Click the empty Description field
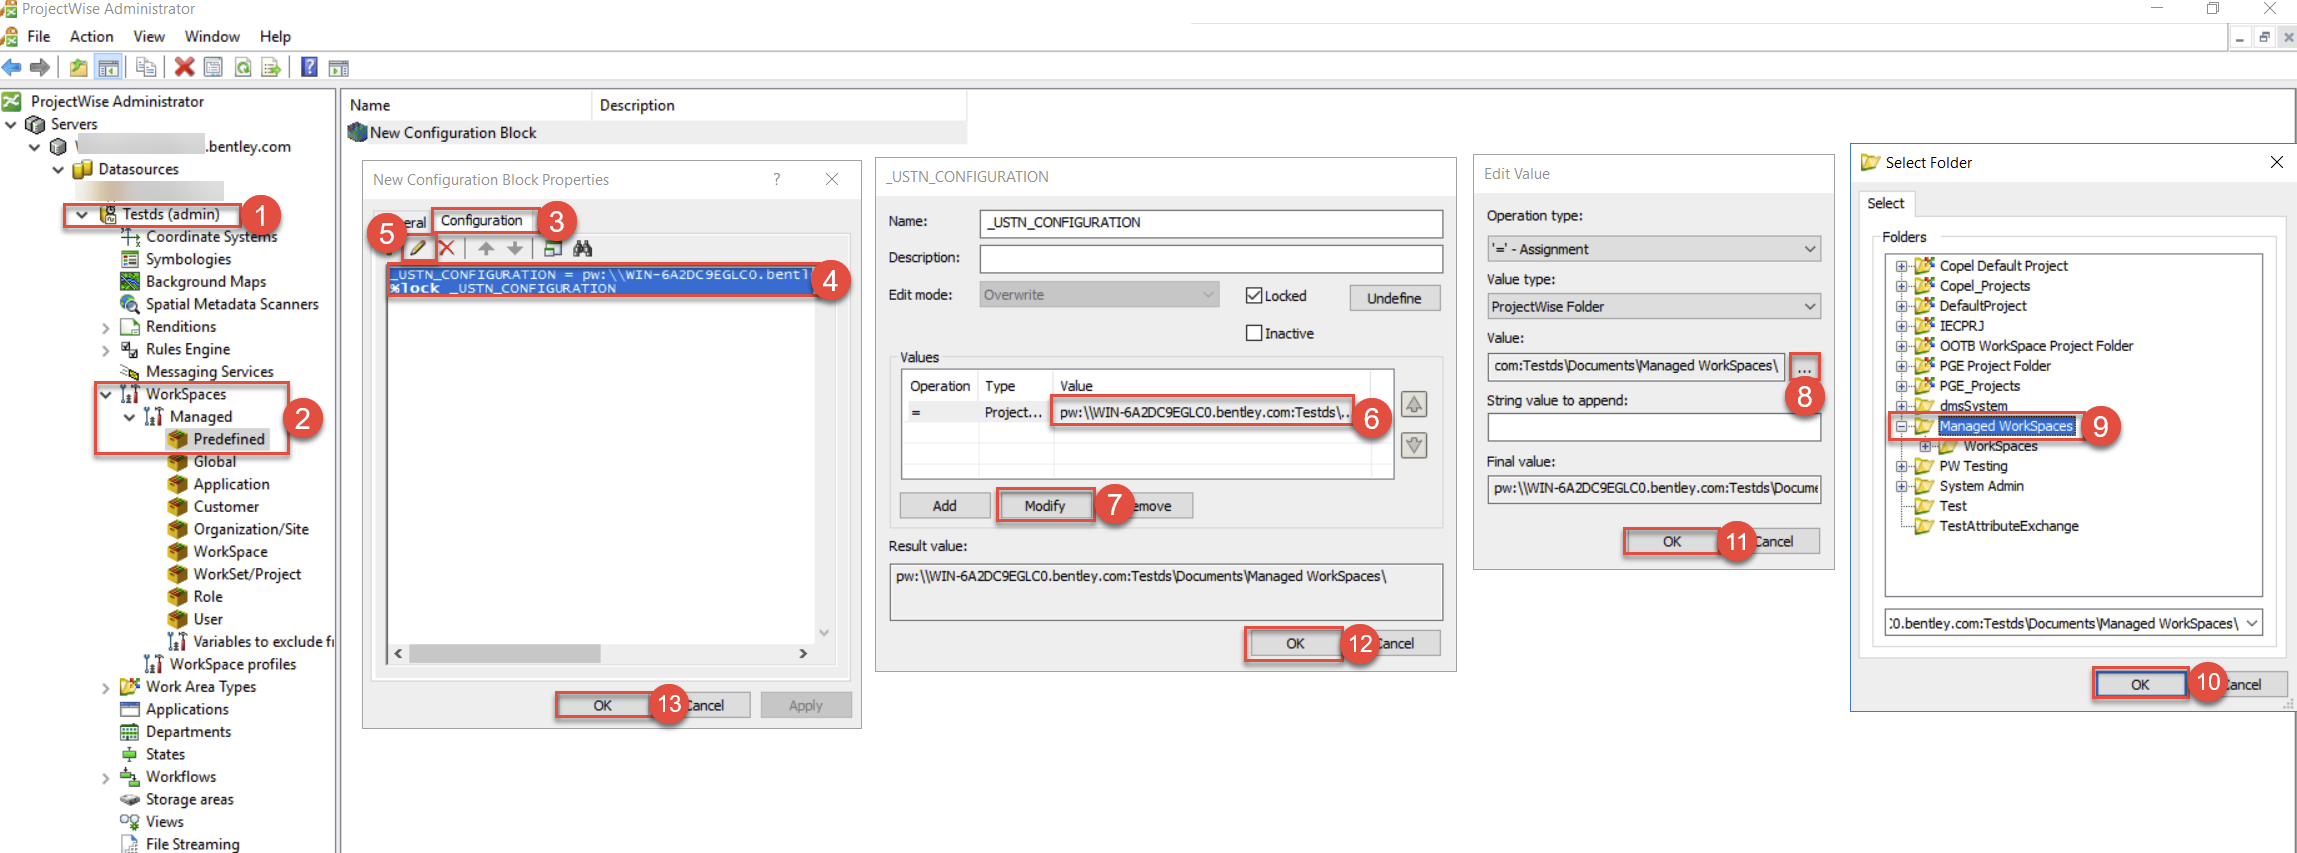 point(1211,258)
